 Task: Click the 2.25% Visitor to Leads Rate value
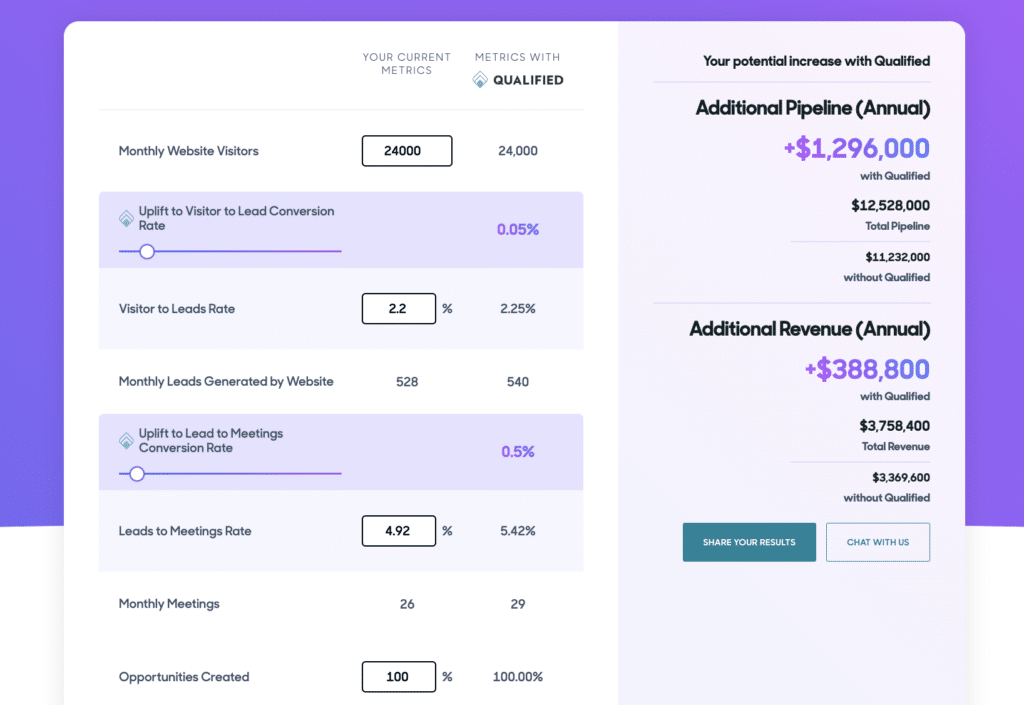(518, 309)
